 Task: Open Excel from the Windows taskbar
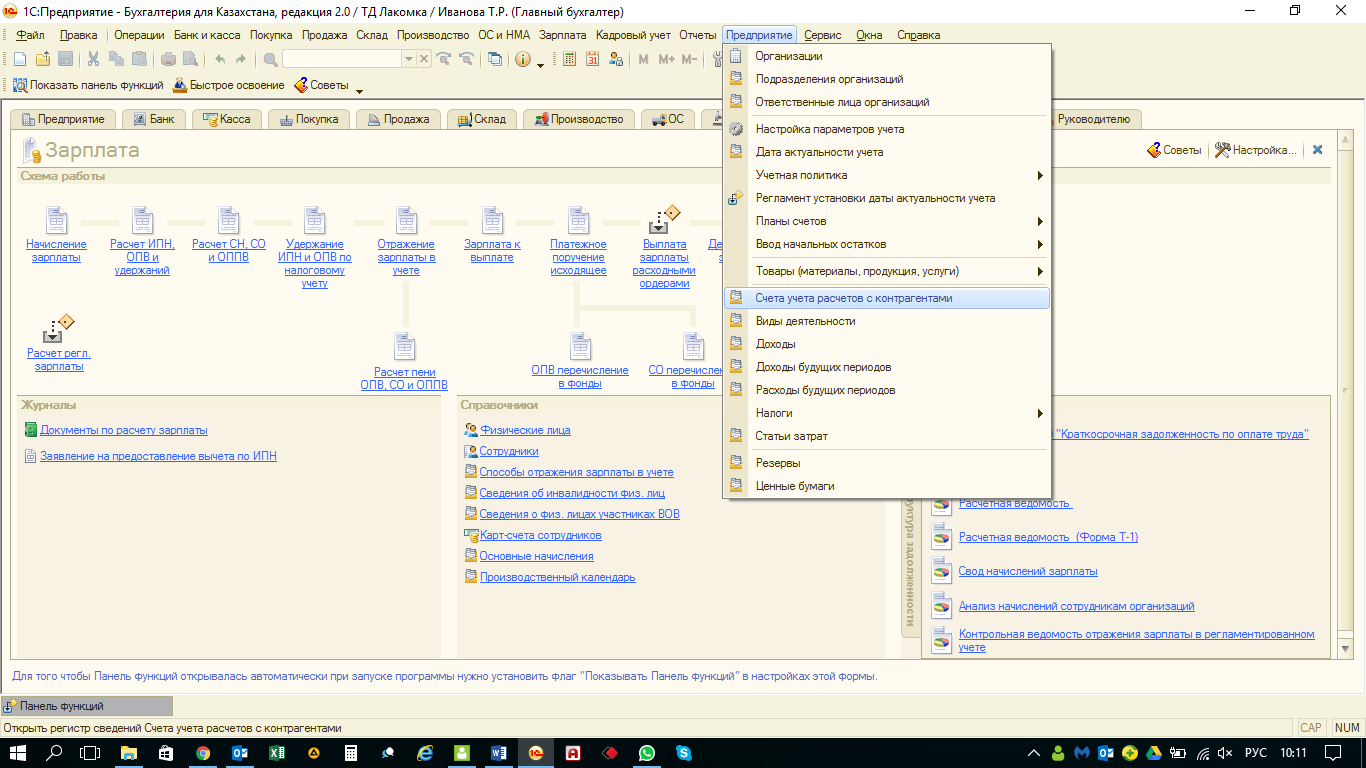pos(276,753)
